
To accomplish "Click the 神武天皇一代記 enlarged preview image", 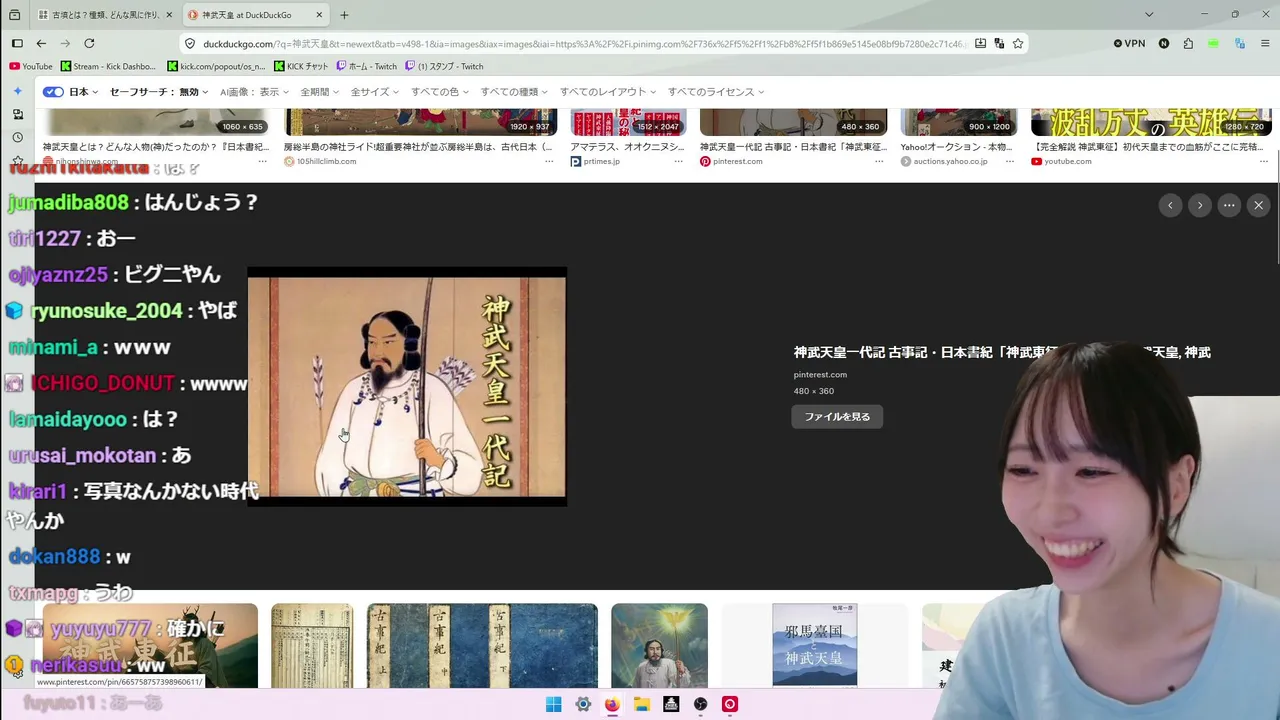I will click(407, 386).
